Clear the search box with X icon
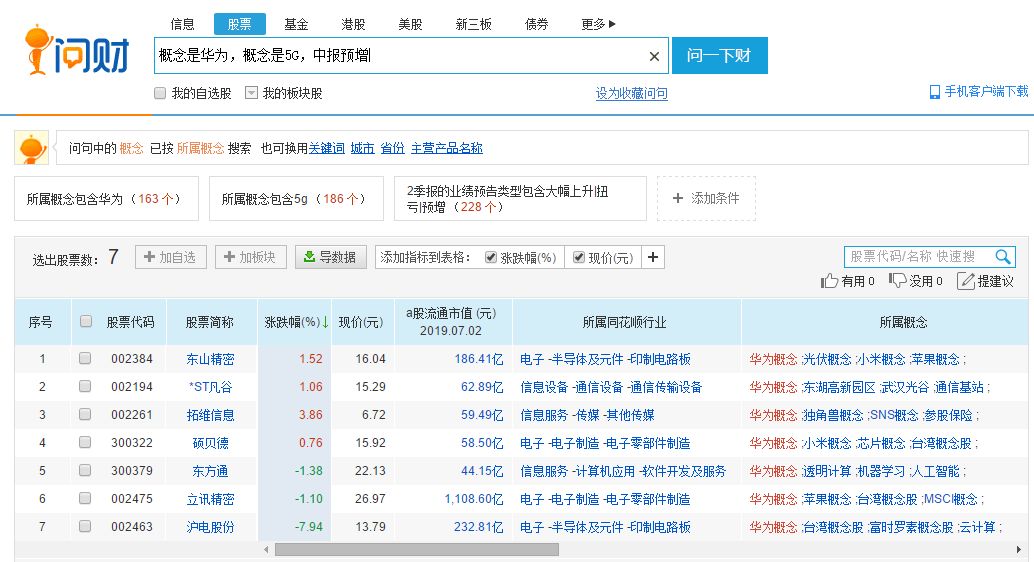The image size is (1034, 562). [654, 57]
